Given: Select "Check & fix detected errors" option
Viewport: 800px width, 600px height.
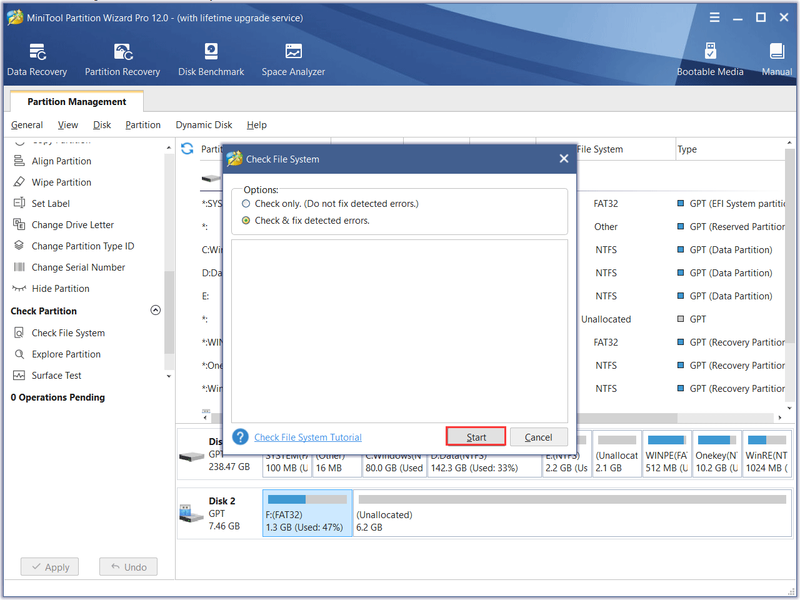Looking at the screenshot, I should coord(246,220).
